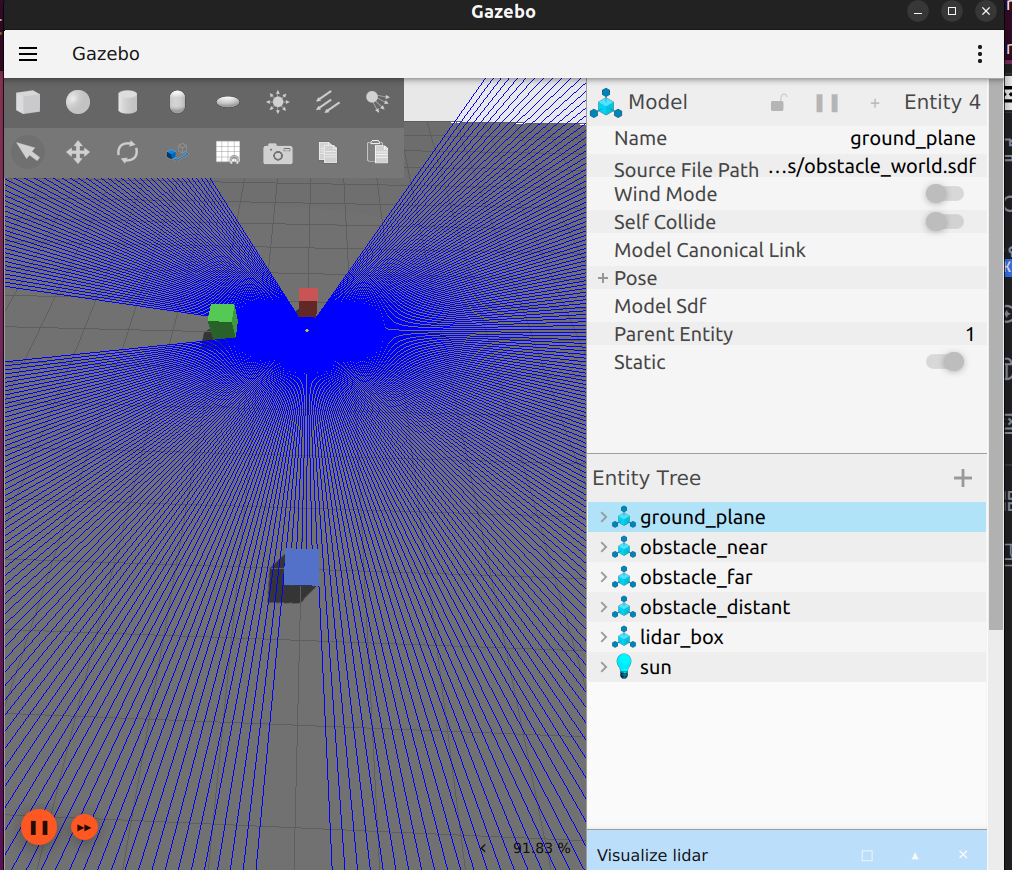Close the Visualize lidar panel
Screen dimensions: 1012x870
pos(963,855)
